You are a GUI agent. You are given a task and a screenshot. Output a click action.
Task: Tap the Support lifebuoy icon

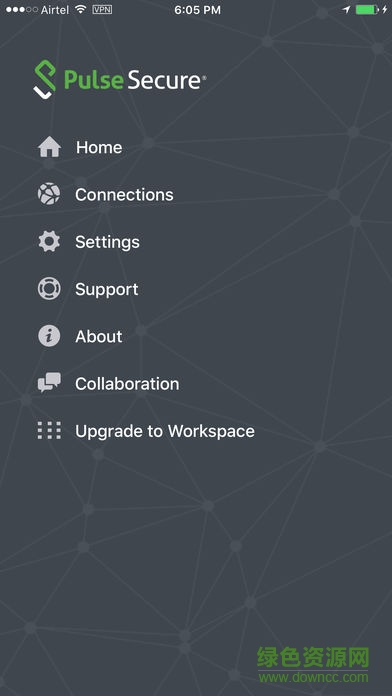[49, 289]
